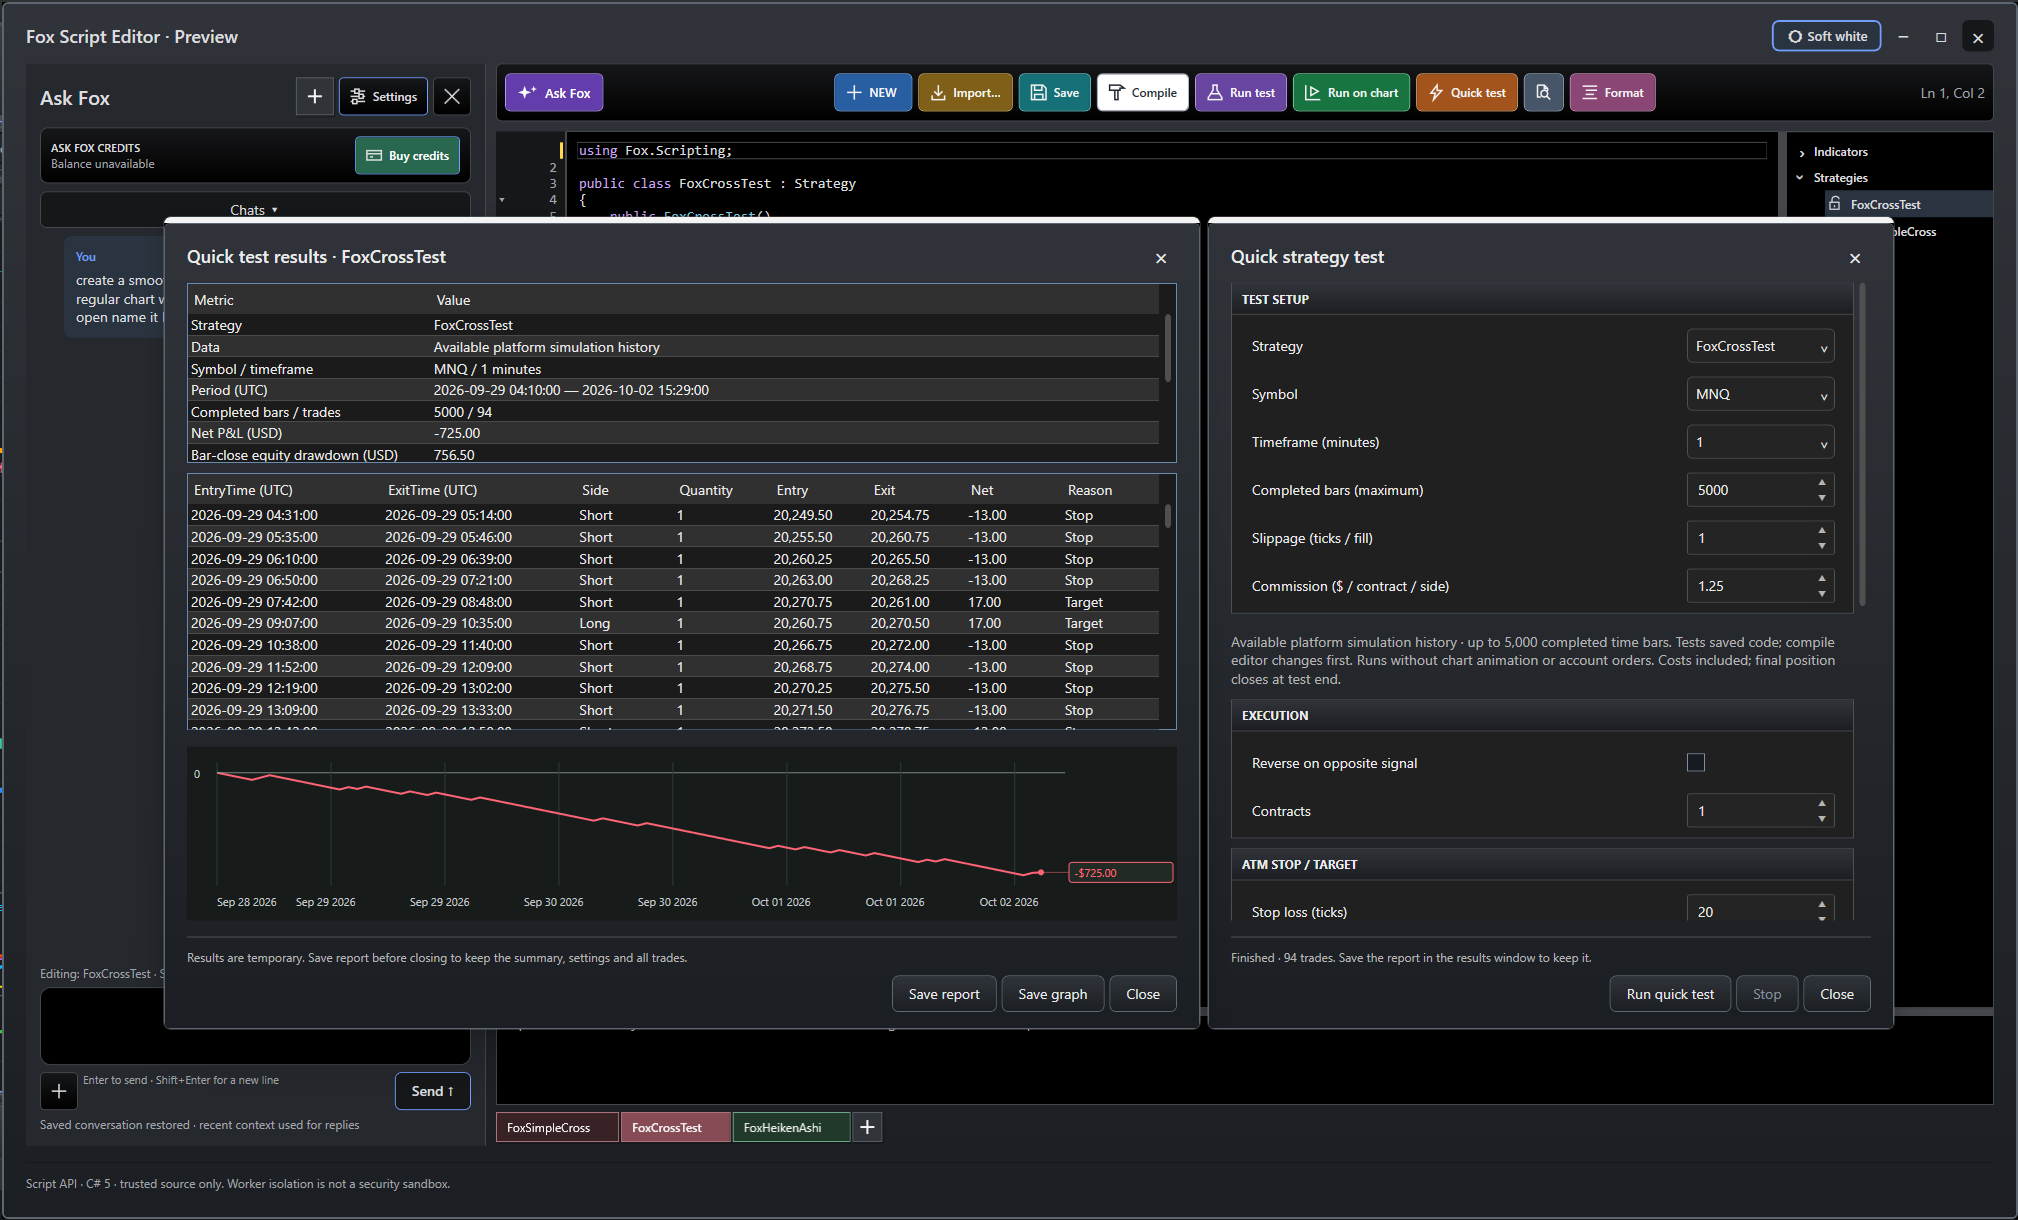Switch to the FoxSimpleCross tab

coord(557,1128)
